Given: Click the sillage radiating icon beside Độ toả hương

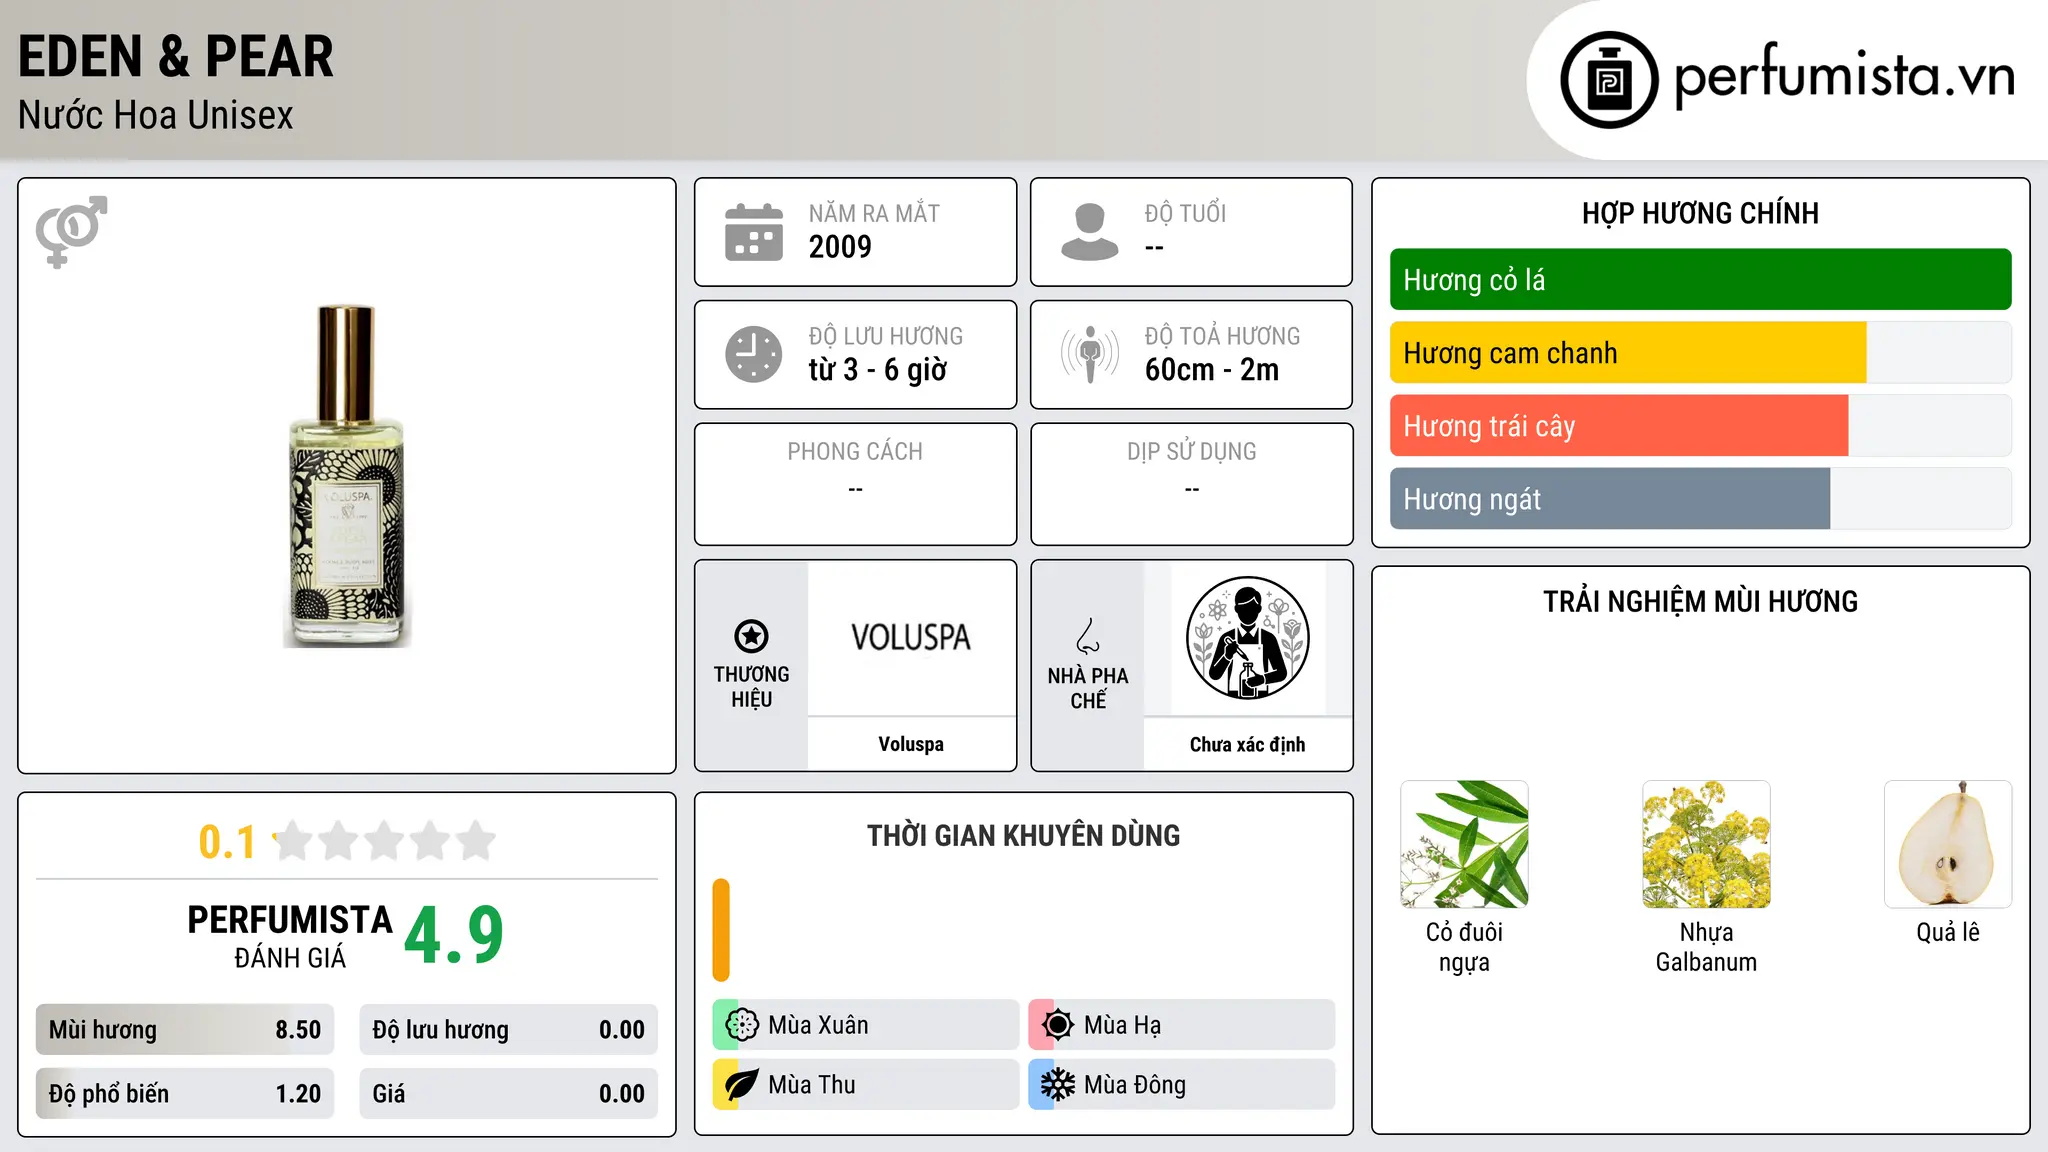Looking at the screenshot, I should coord(1090,354).
